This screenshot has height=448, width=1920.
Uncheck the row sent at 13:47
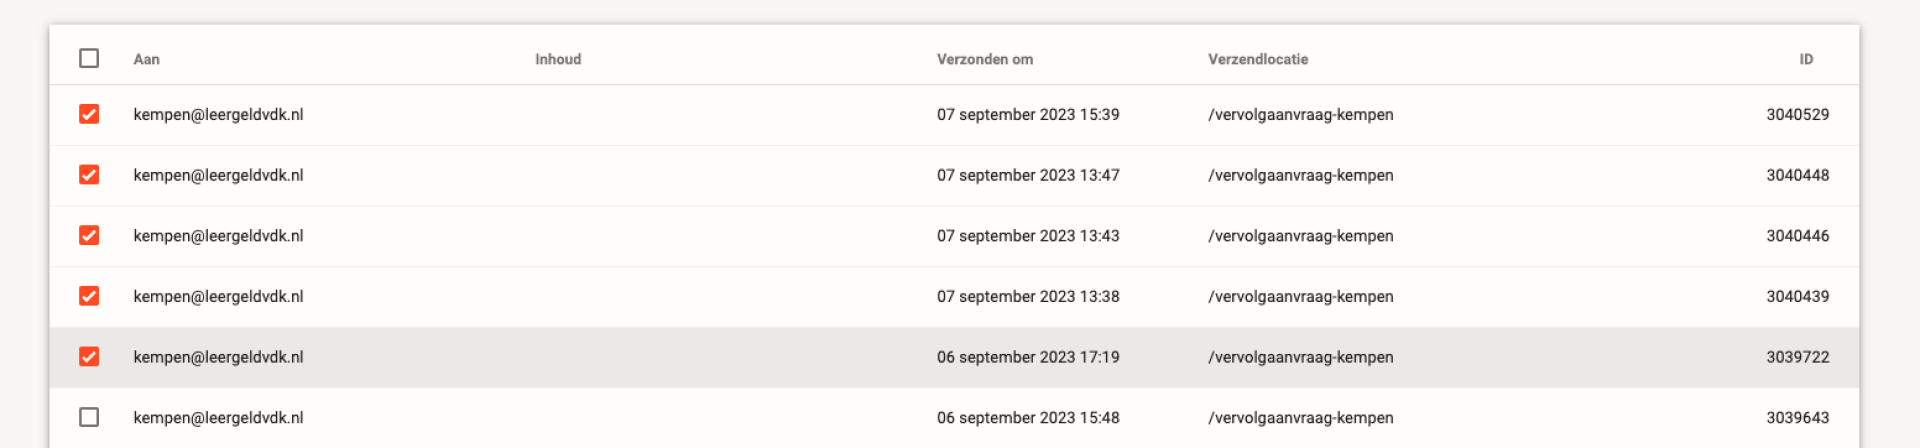89,175
